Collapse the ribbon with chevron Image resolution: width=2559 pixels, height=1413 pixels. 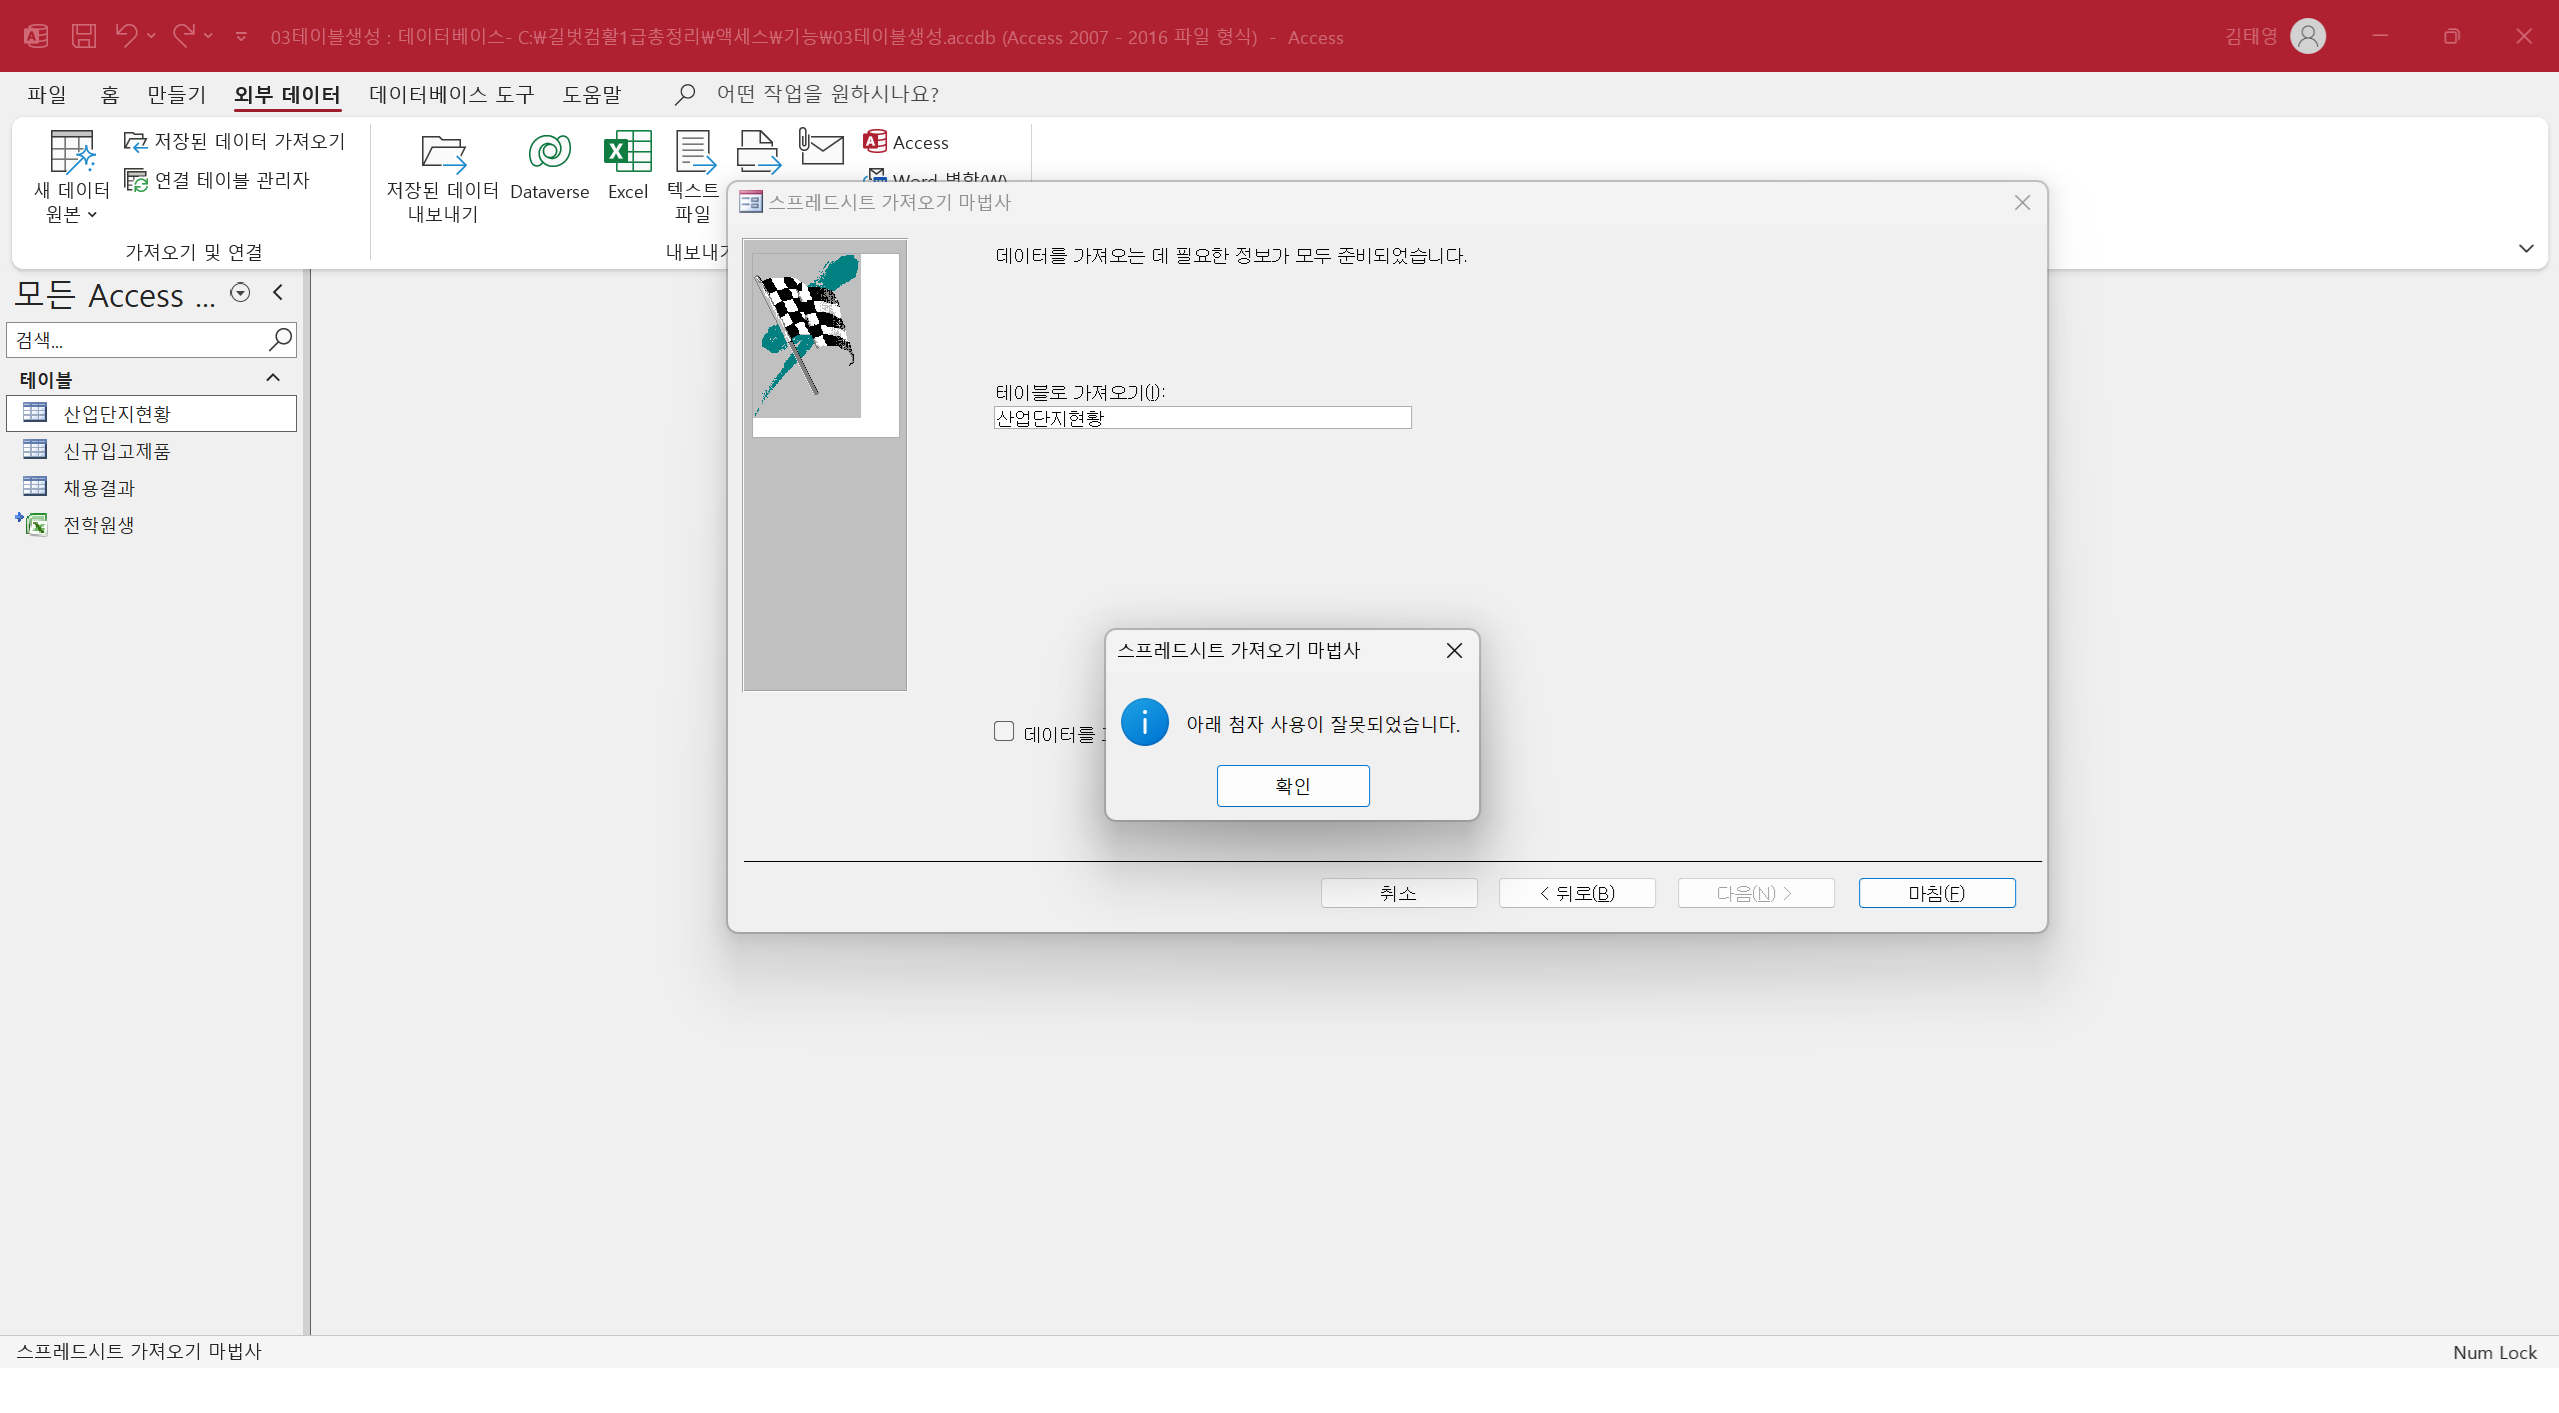point(2526,248)
